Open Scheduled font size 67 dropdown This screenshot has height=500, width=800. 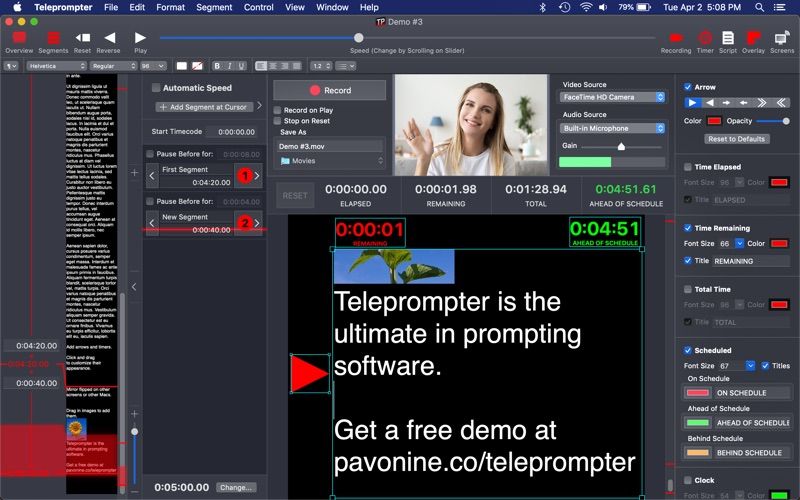click(x=750, y=365)
